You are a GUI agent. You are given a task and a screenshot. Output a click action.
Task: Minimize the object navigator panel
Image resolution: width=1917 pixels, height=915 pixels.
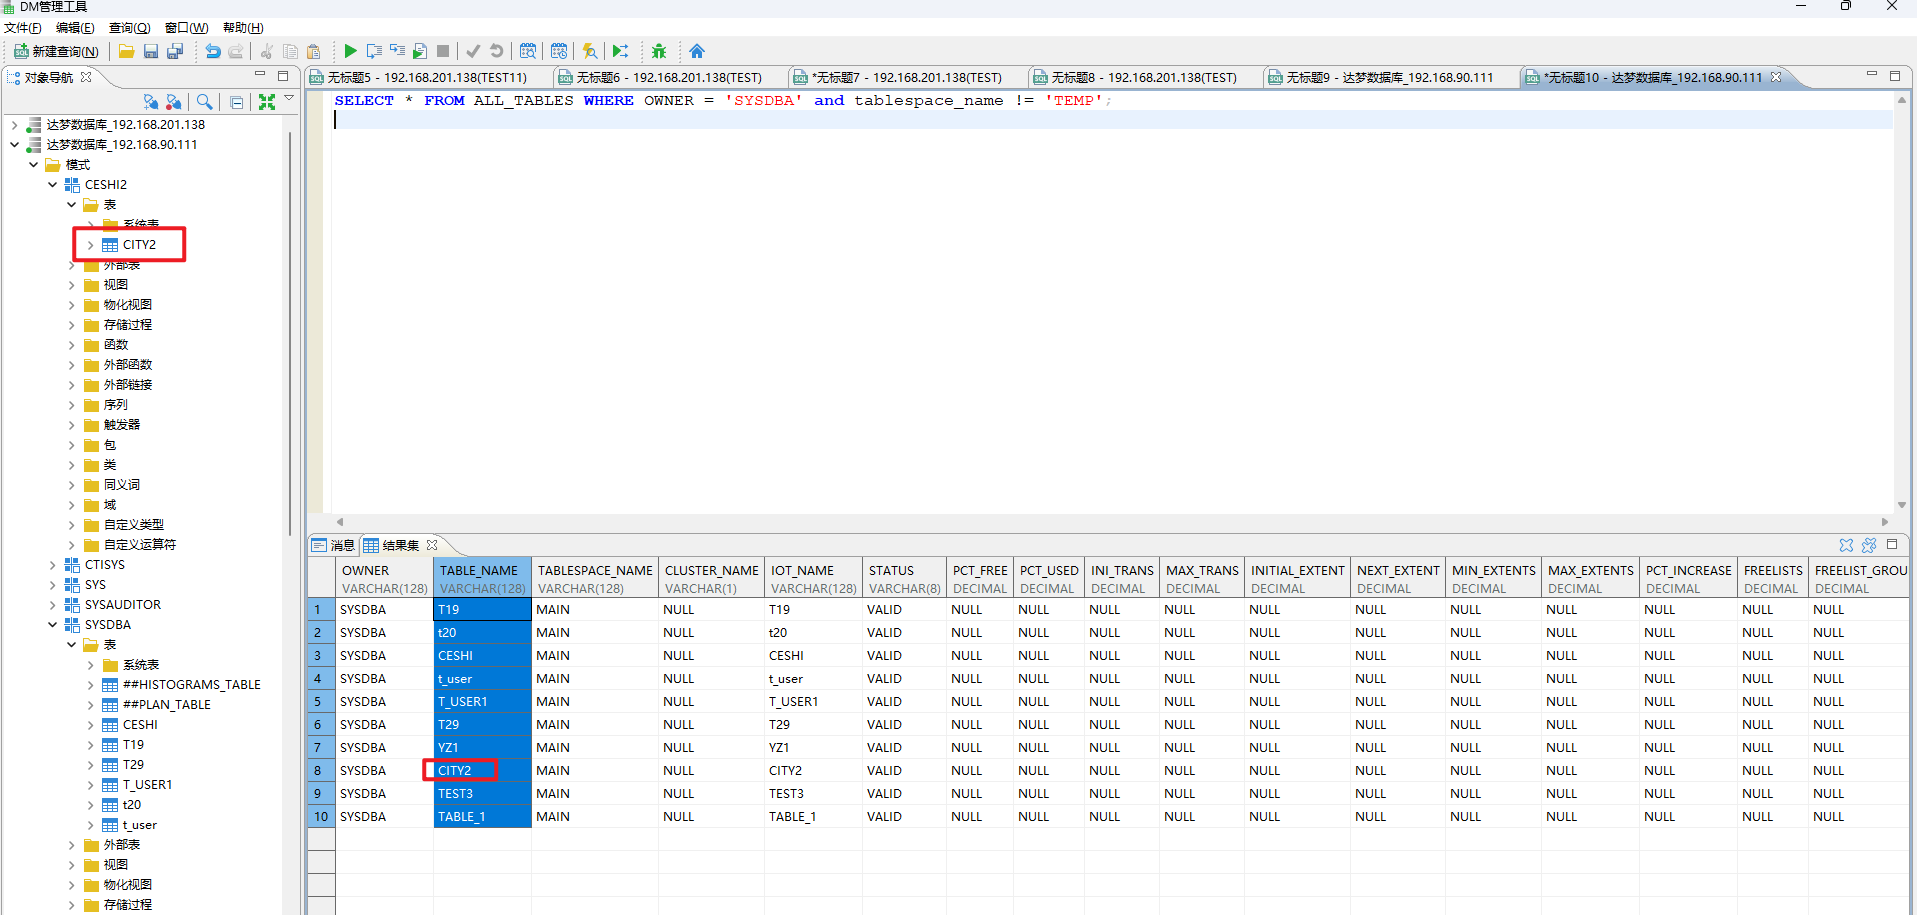(260, 75)
